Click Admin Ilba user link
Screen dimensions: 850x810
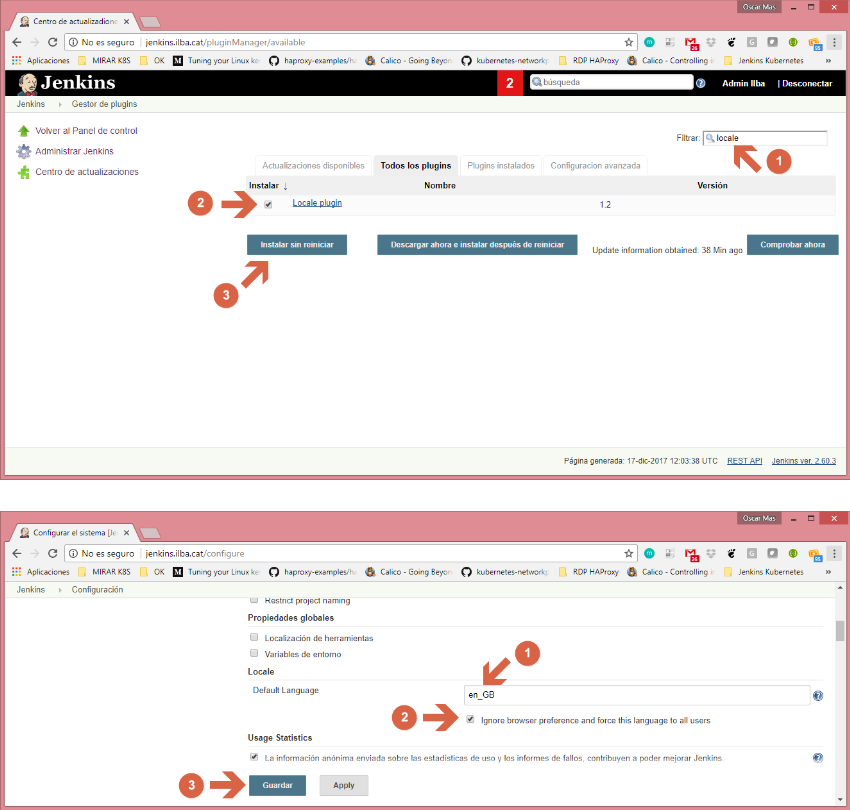coord(743,83)
